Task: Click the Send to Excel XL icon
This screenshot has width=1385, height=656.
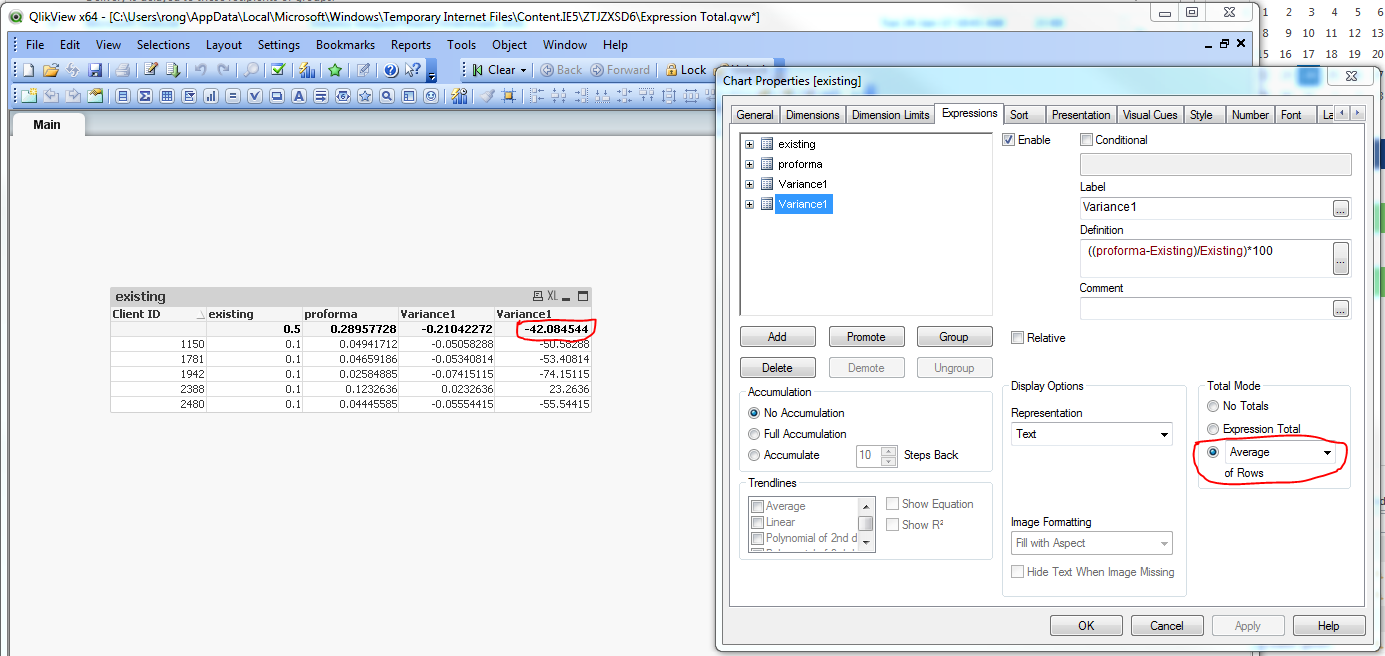Action: (552, 296)
